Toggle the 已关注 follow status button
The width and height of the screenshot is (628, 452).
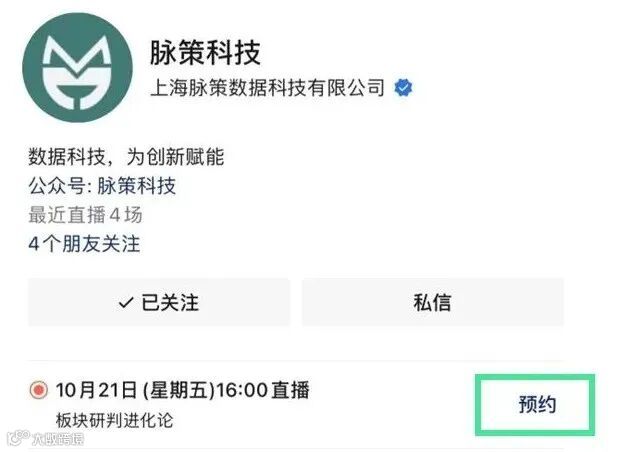click(x=159, y=302)
